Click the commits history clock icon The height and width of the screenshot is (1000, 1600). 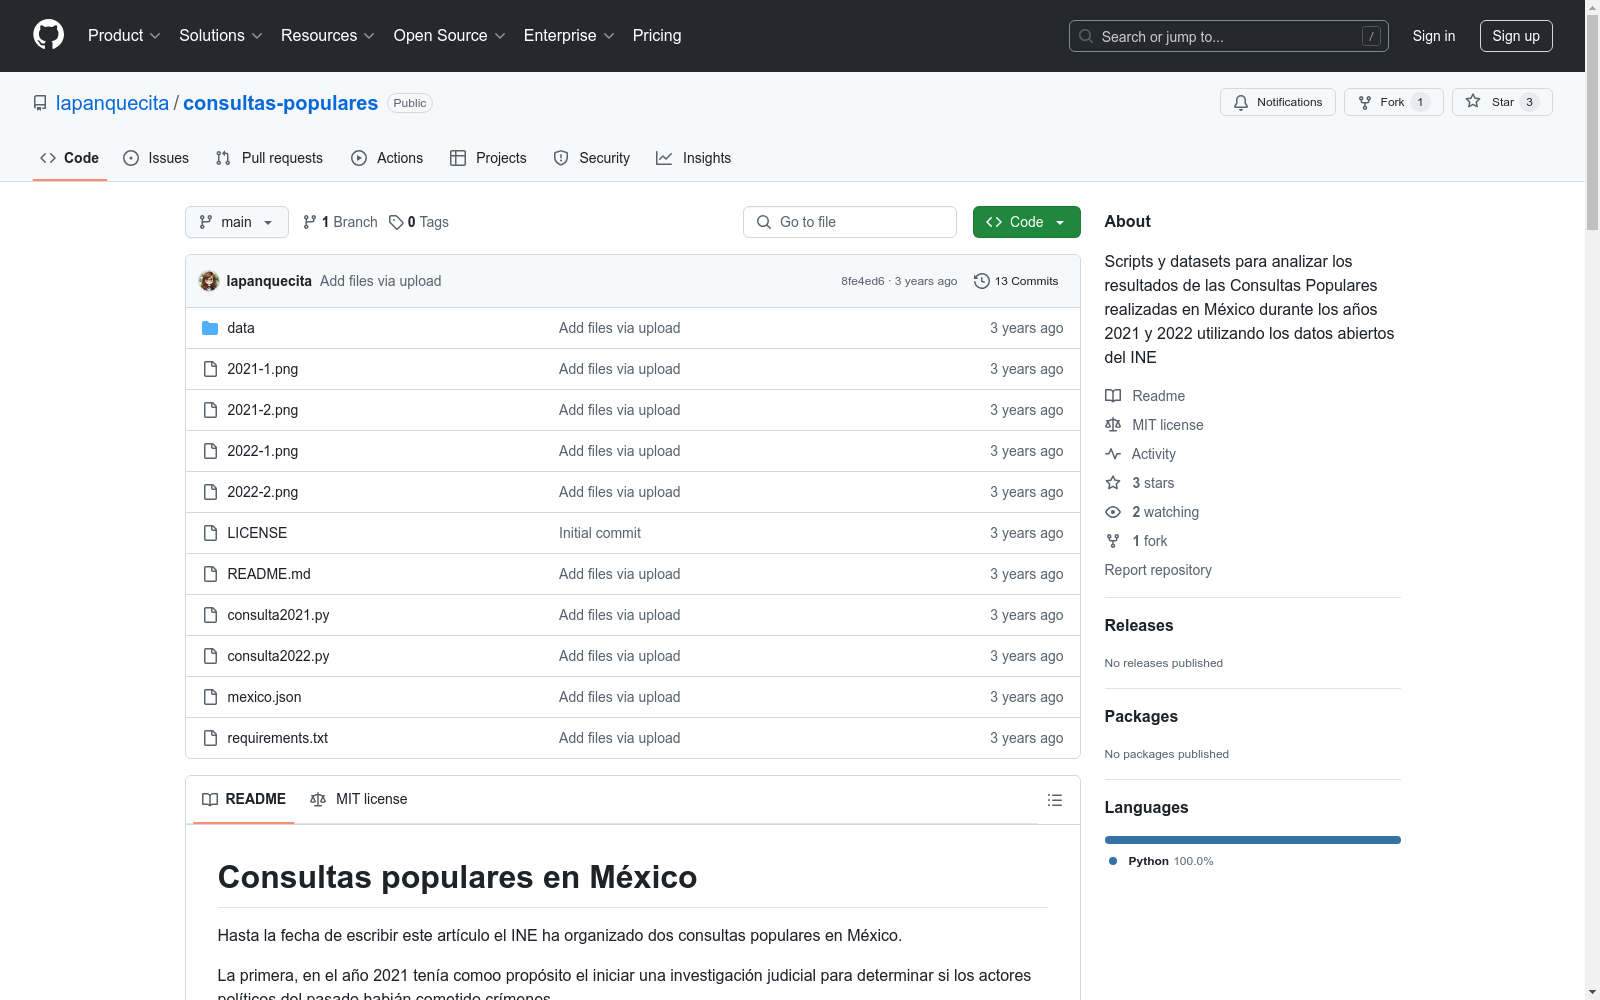tap(982, 281)
